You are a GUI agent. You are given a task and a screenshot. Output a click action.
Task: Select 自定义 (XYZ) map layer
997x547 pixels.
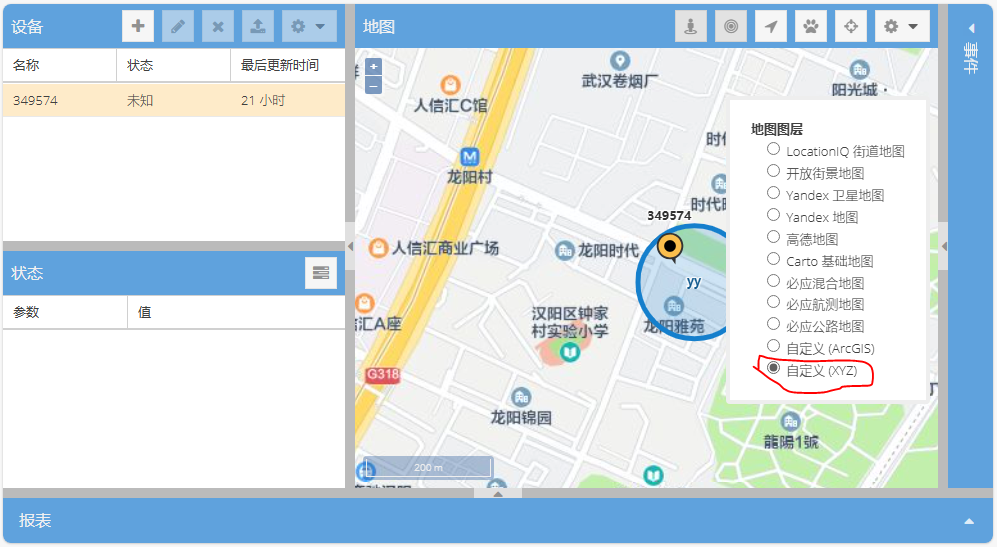click(x=773, y=368)
